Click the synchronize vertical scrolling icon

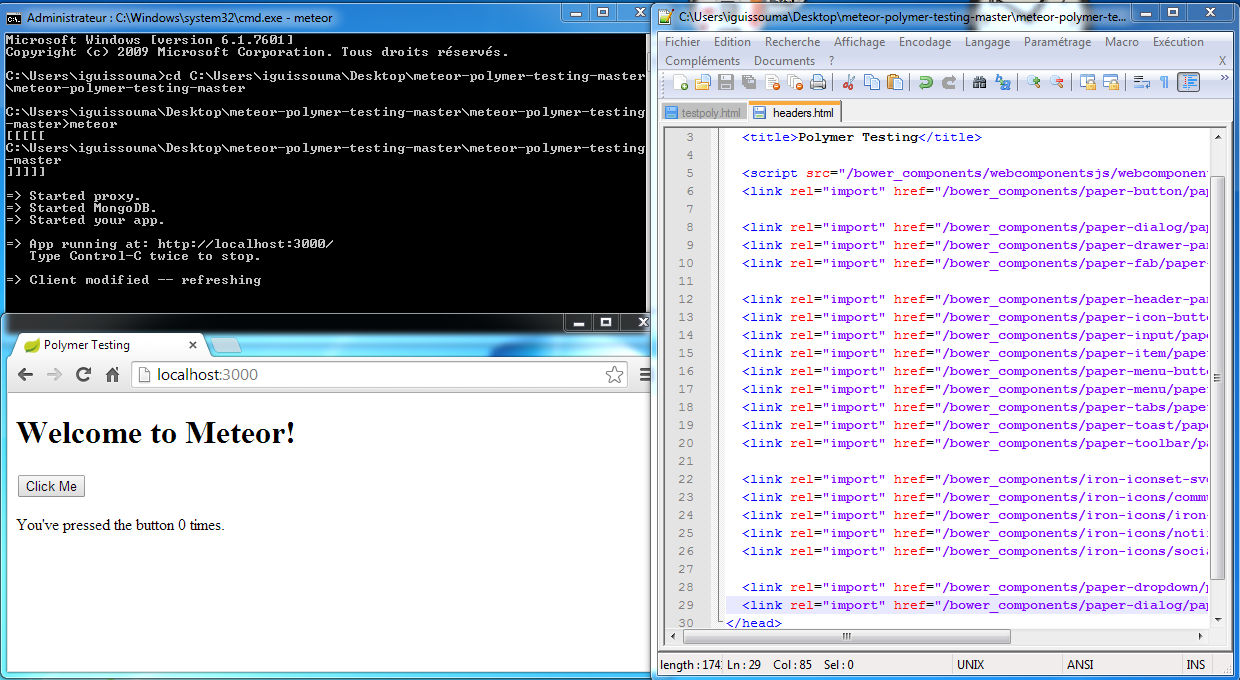click(x=1087, y=82)
